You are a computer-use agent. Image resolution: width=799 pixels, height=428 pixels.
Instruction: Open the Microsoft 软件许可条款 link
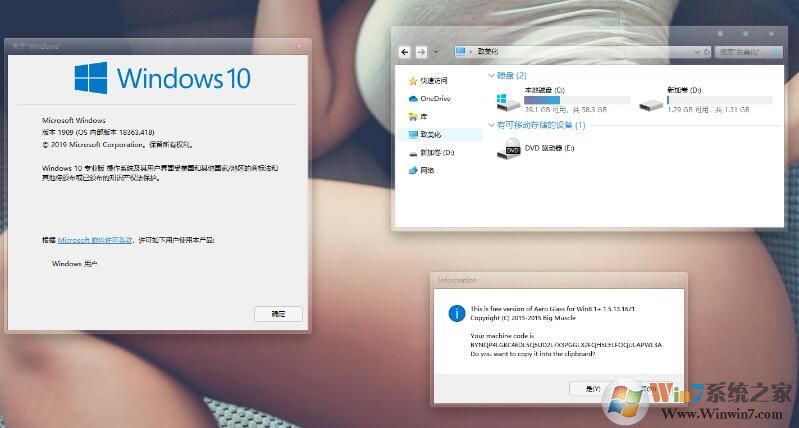tap(95, 240)
